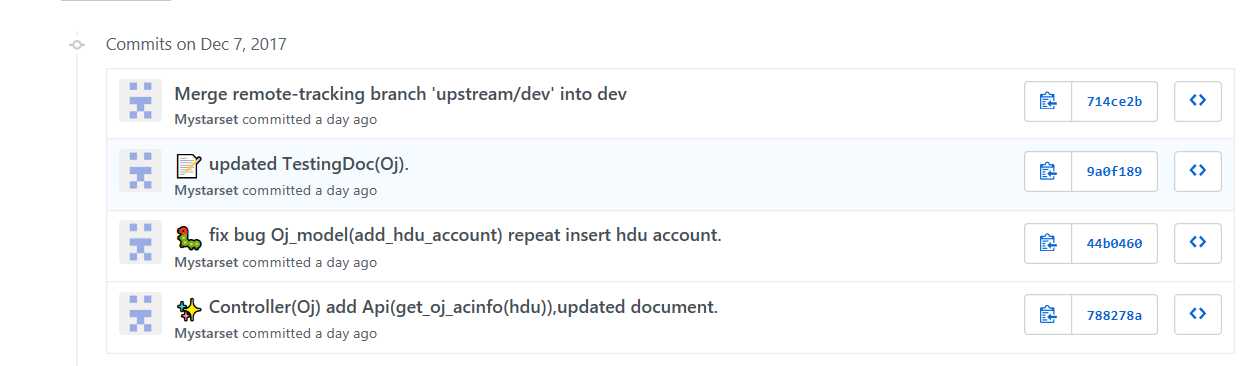This screenshot has width=1242, height=366.
Task: Click Mystarset avatar on TestingDoc commit
Action: 140,172
